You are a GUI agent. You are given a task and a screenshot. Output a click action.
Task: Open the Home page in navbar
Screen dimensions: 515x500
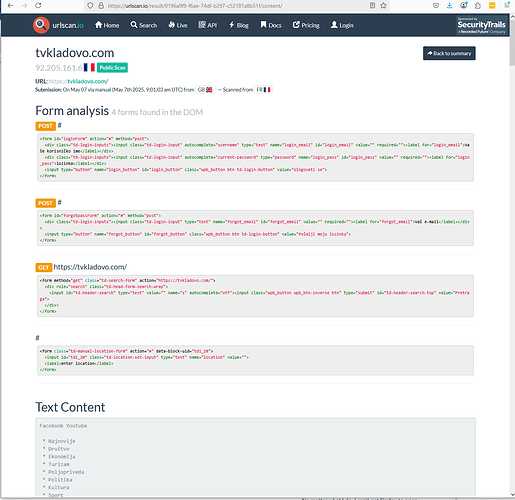[107, 25]
